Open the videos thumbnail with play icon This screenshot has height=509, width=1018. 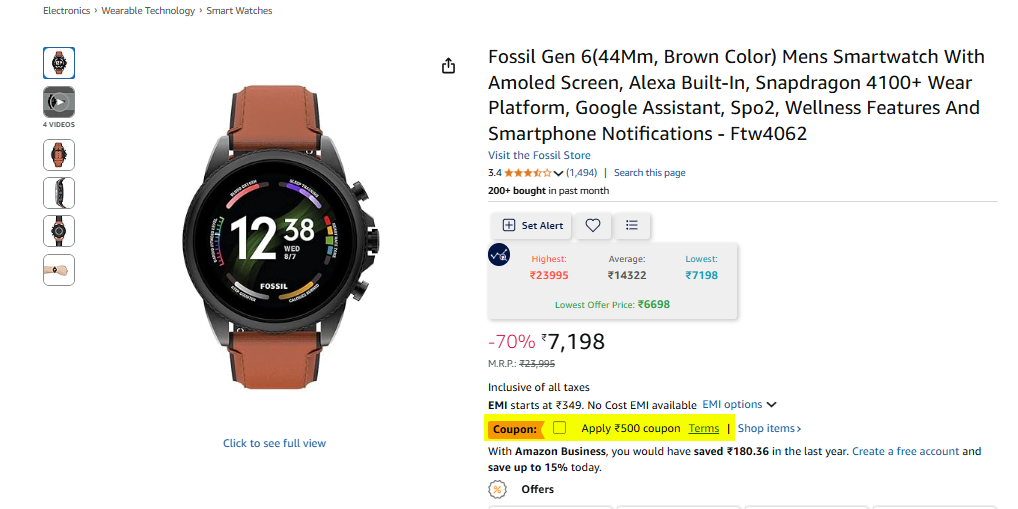tap(59, 102)
